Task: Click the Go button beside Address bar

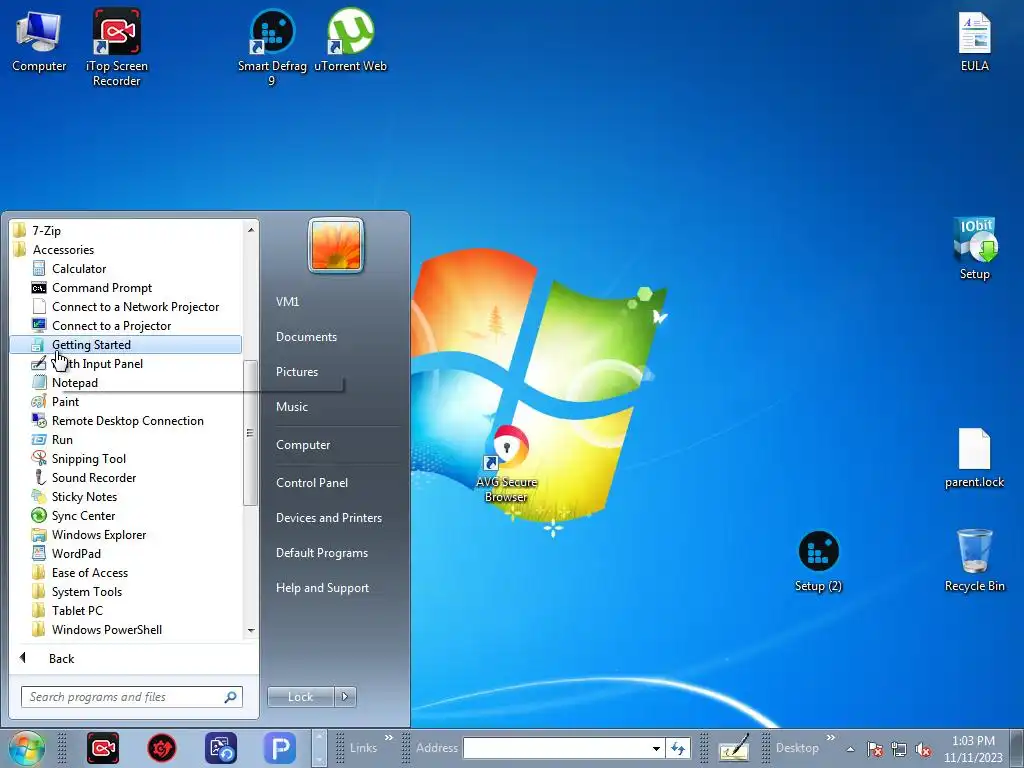Action: [x=677, y=748]
